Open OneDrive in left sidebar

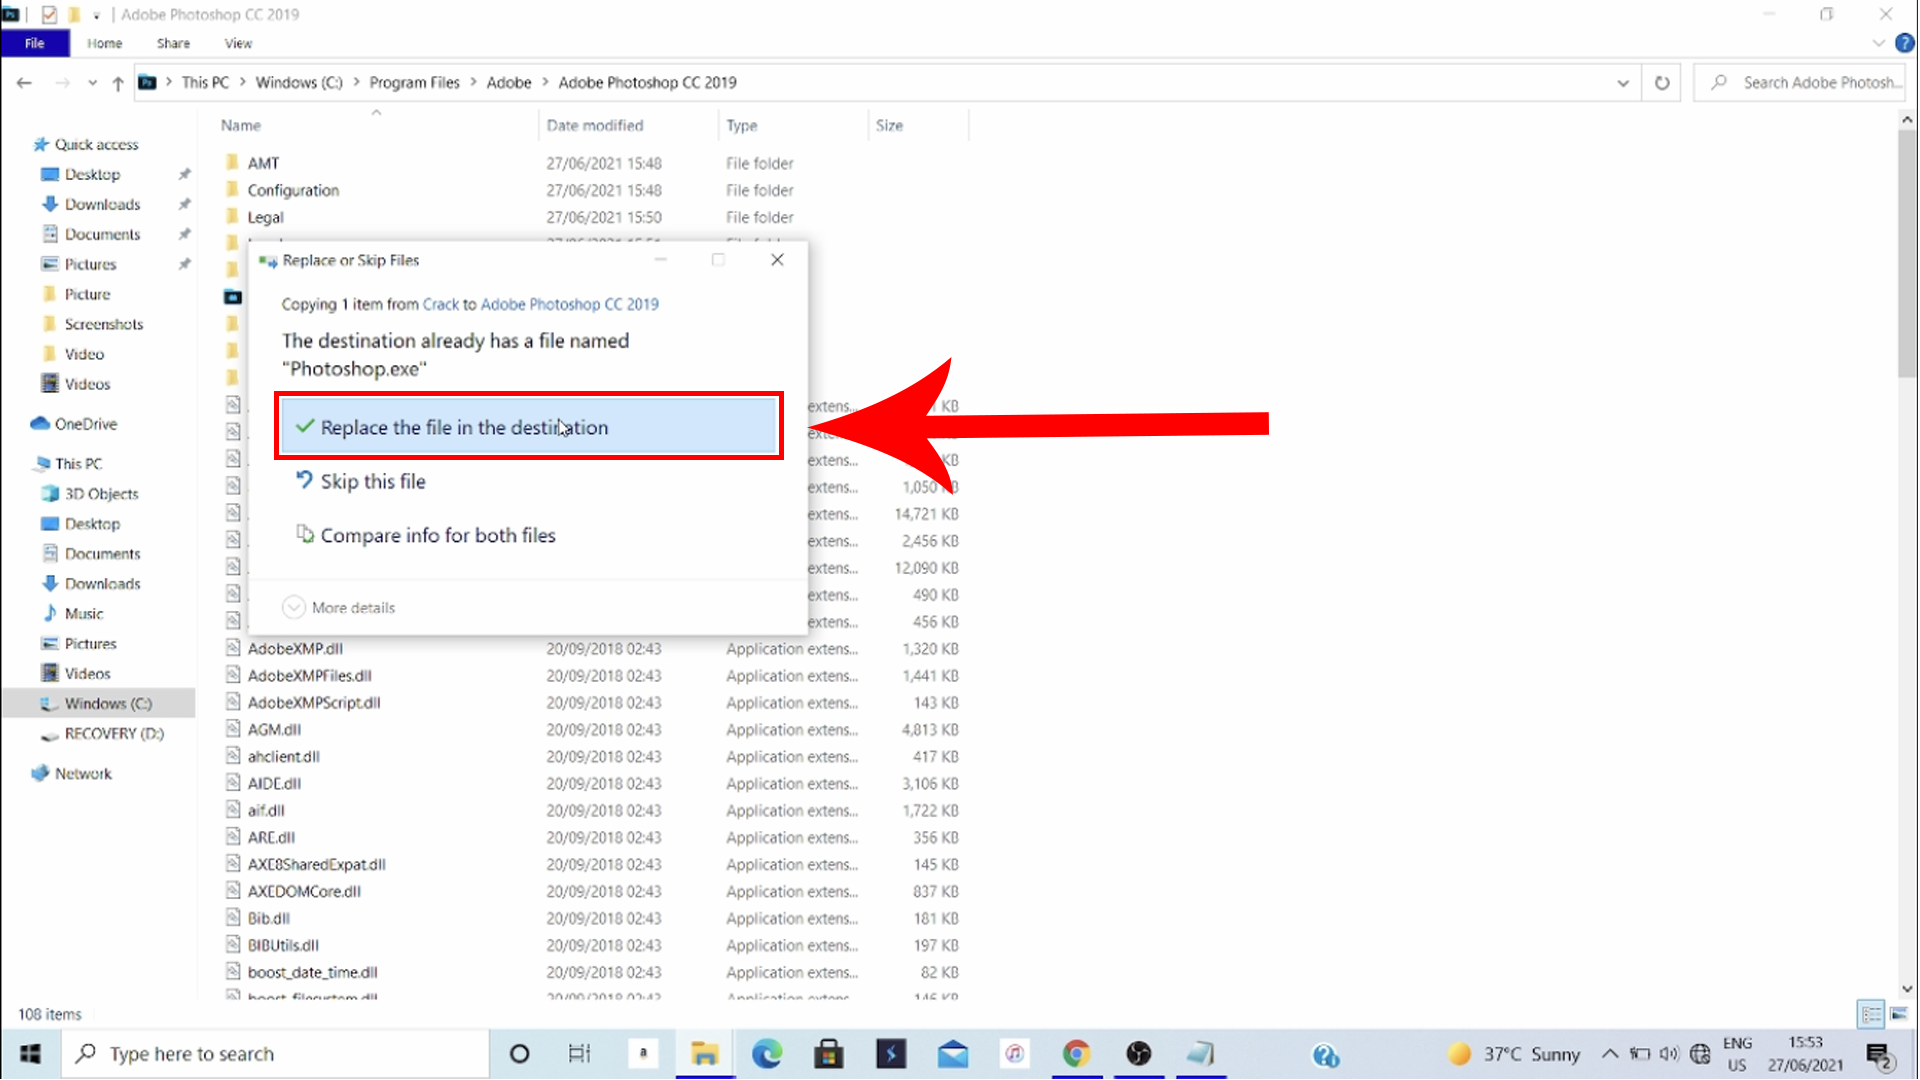pos(86,423)
